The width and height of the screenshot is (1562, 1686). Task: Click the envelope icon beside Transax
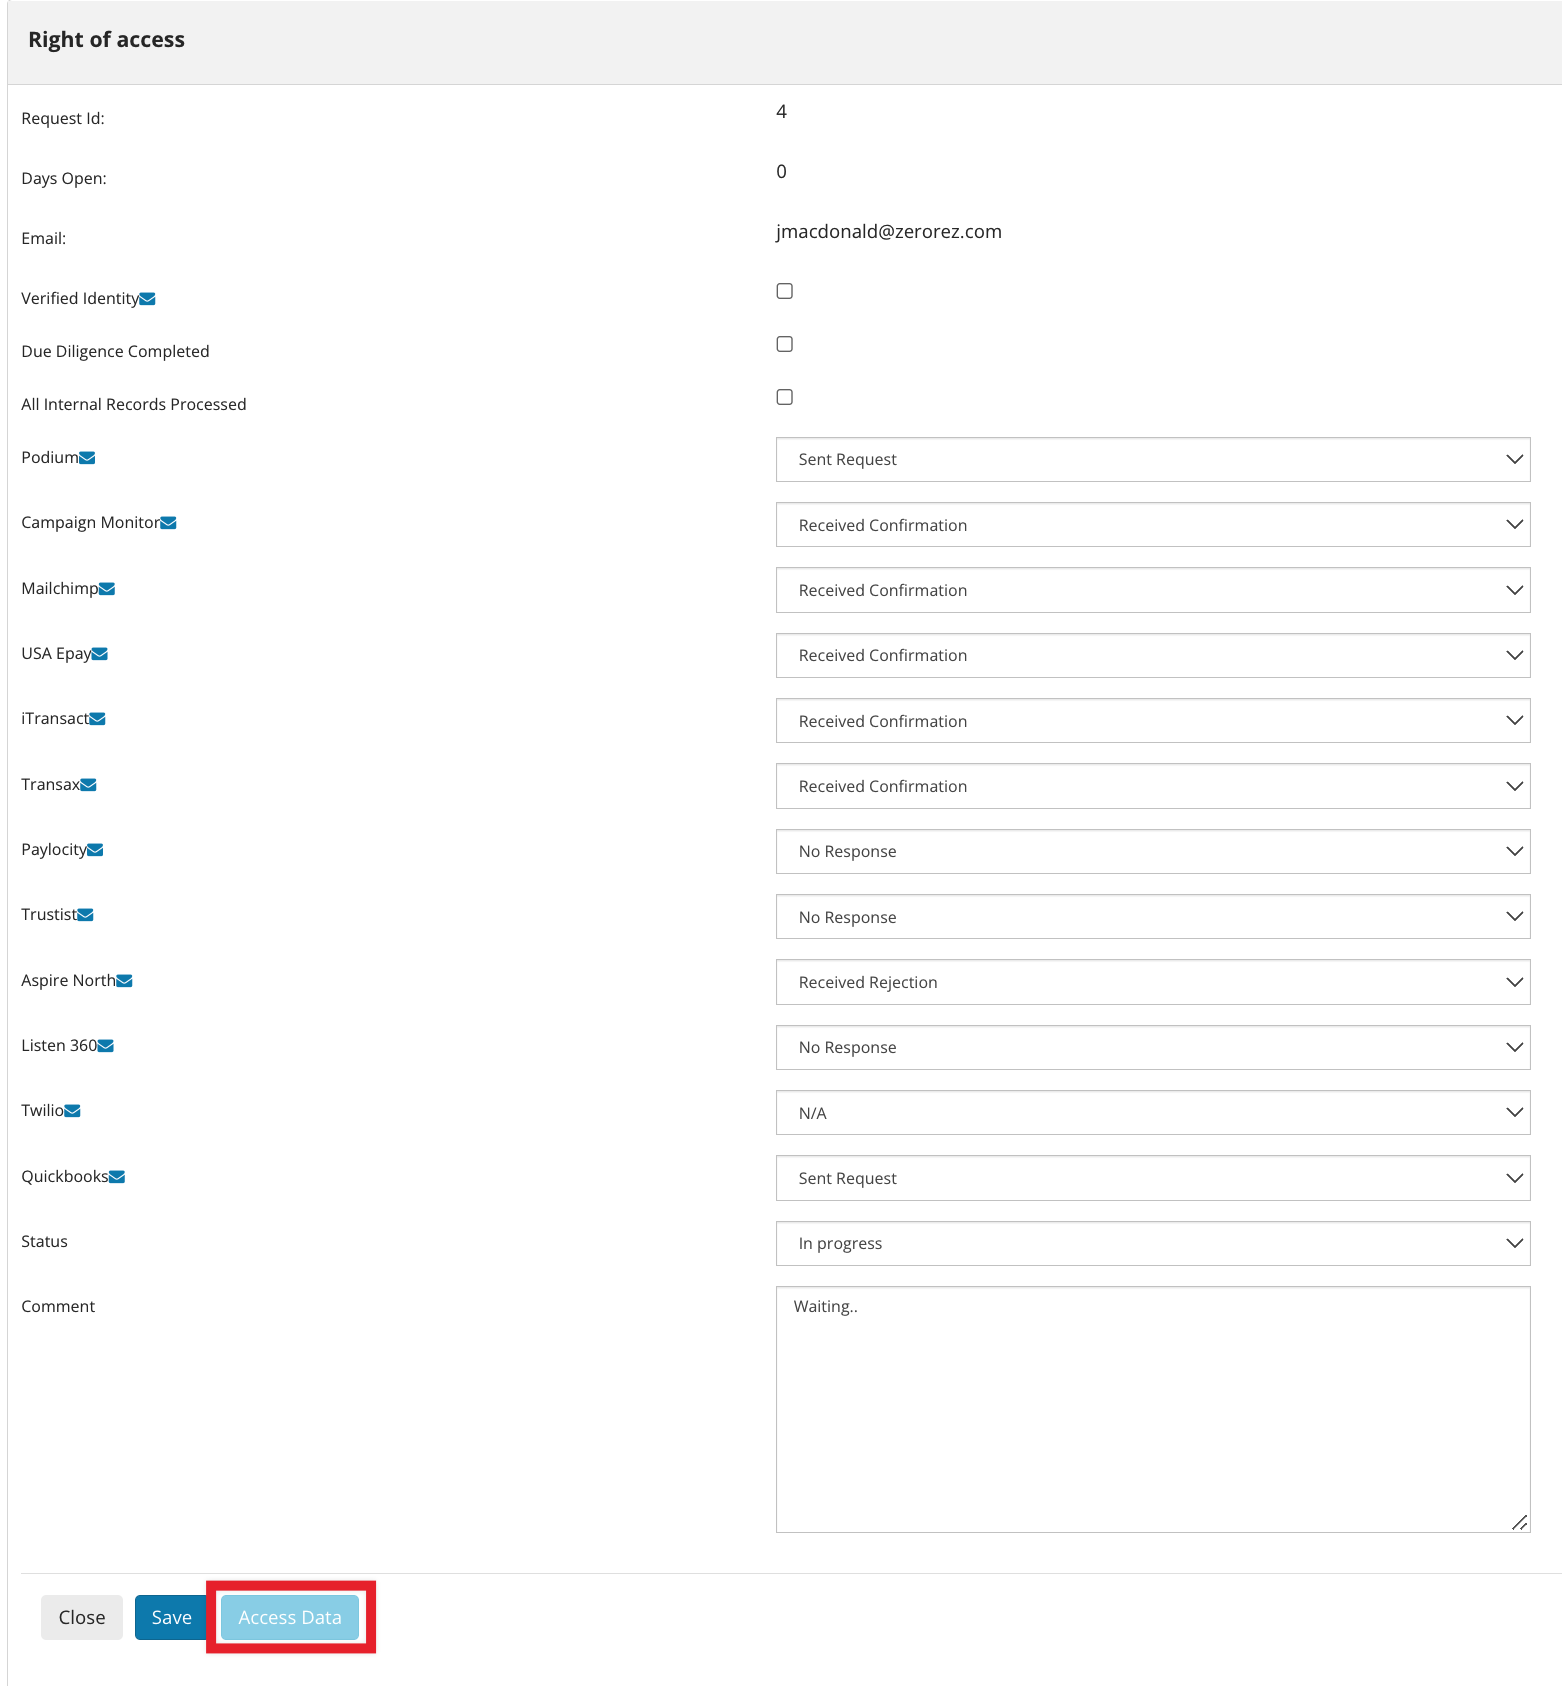[x=88, y=785]
